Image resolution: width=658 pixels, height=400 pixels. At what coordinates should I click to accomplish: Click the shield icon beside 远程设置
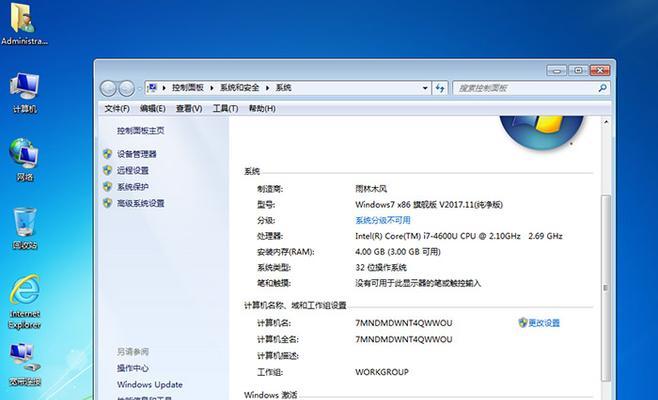pyautogui.click(x=107, y=170)
